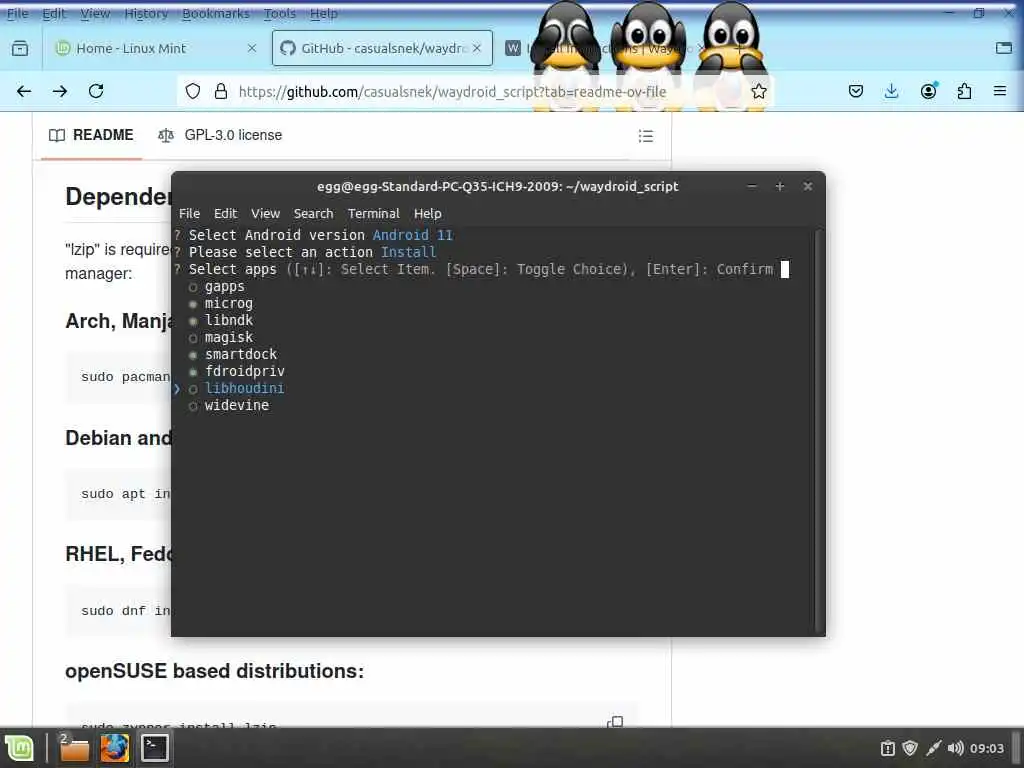Minimize the terminal window
1024x768 pixels.
(752, 187)
